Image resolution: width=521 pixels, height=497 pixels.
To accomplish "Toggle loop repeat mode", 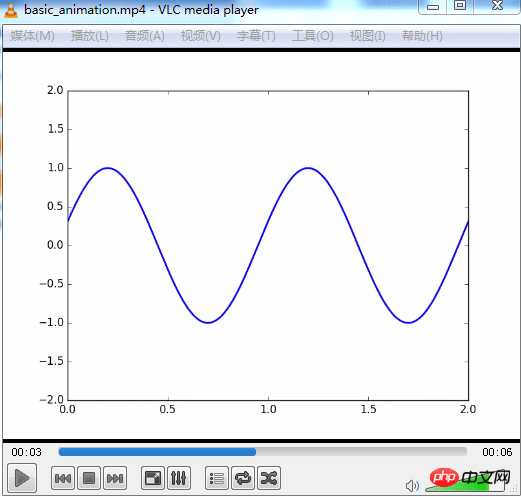I will tap(243, 478).
